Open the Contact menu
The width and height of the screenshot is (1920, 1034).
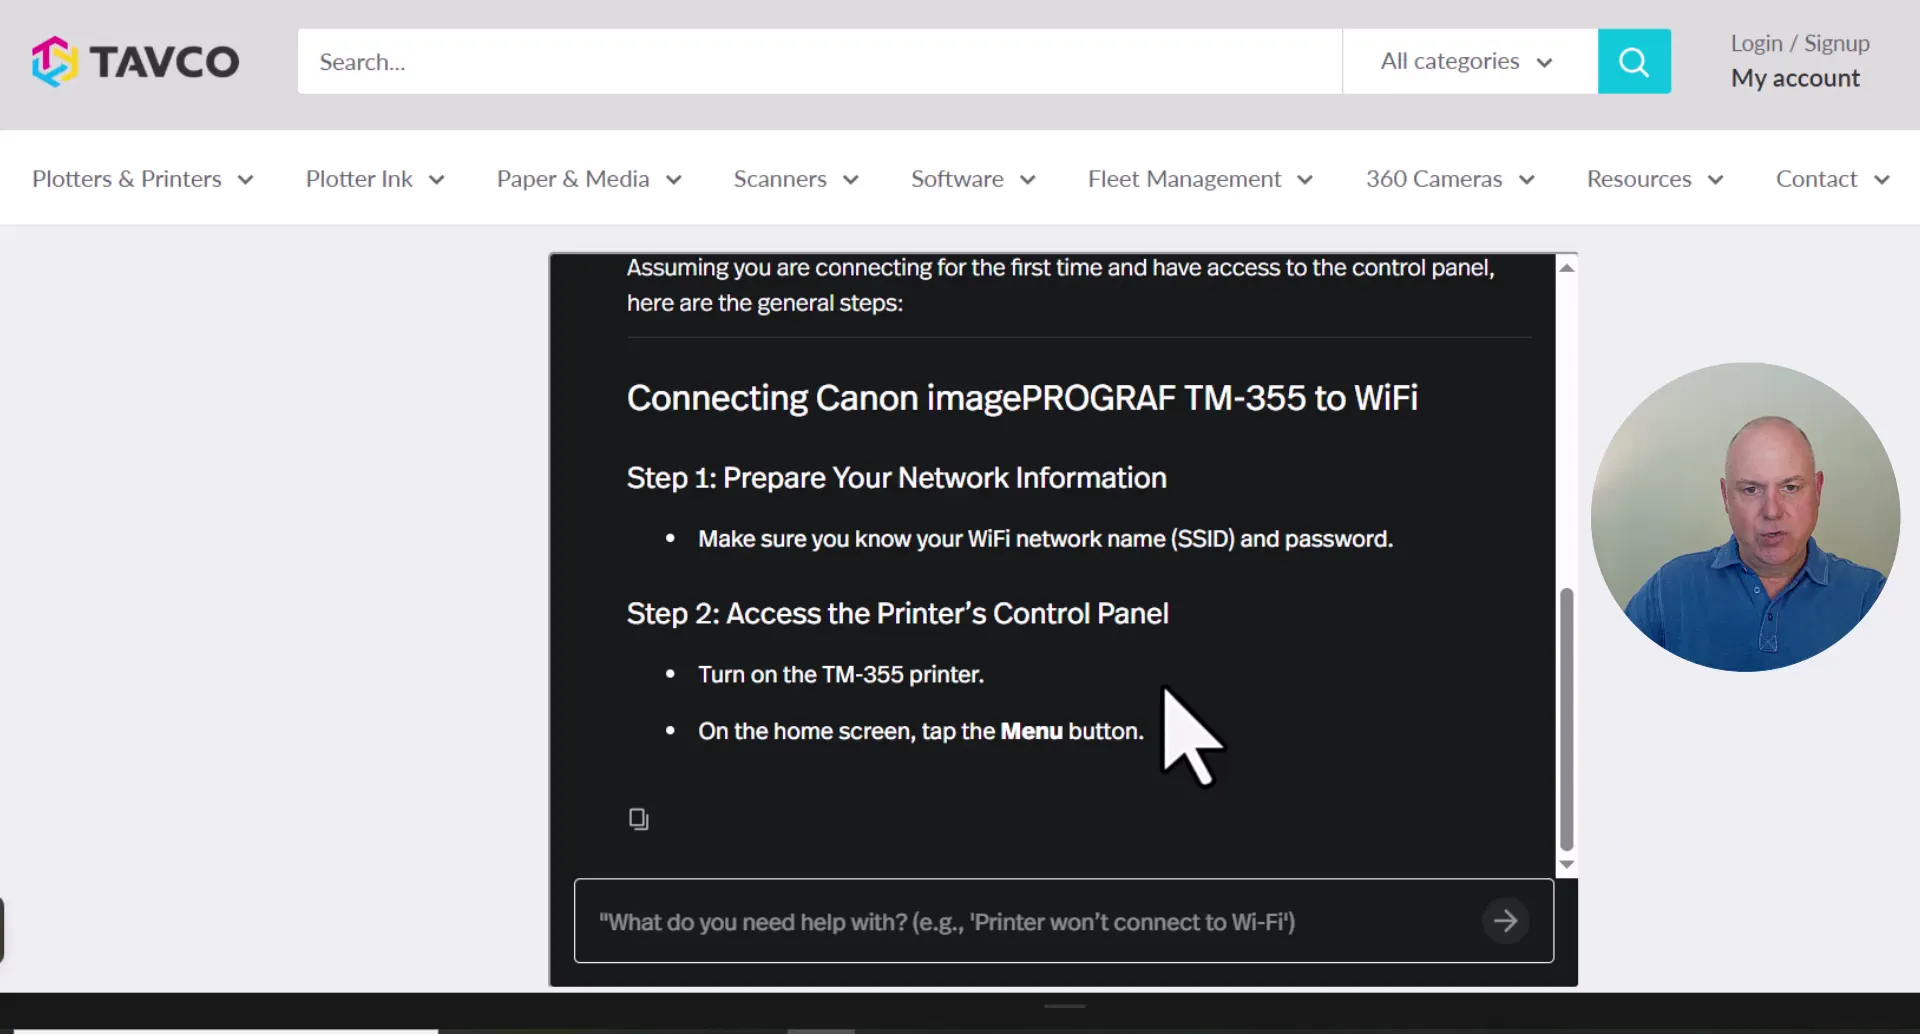click(1831, 179)
